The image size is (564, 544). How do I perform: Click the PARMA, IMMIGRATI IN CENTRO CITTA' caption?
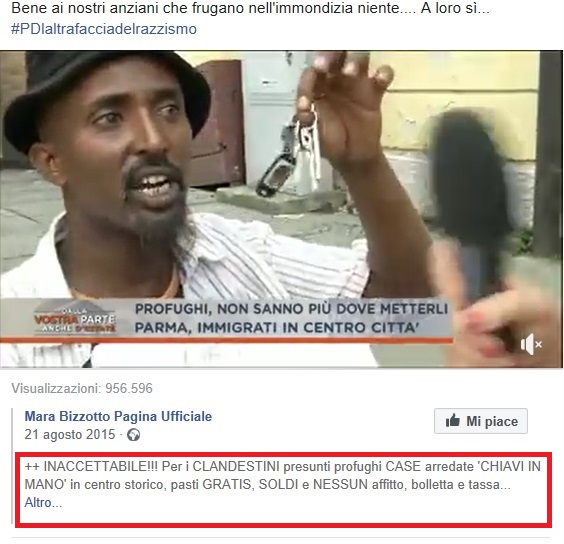(x=275, y=327)
